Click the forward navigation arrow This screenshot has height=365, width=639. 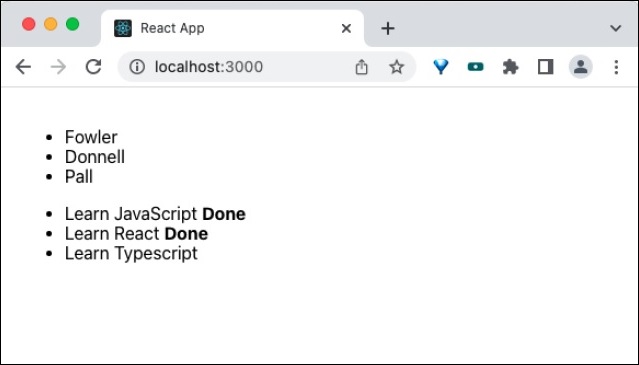[x=58, y=67]
